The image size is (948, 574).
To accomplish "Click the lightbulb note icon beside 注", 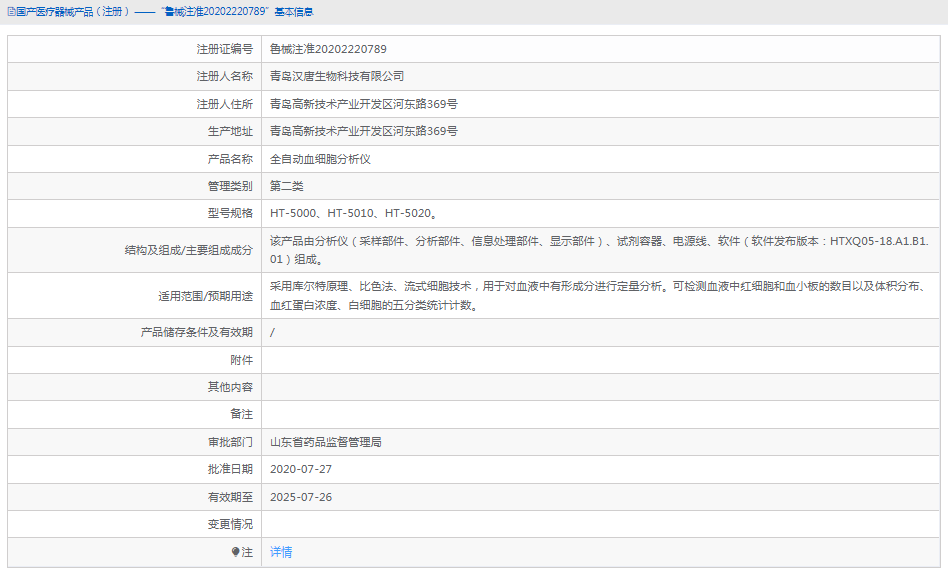I will tap(236, 552).
